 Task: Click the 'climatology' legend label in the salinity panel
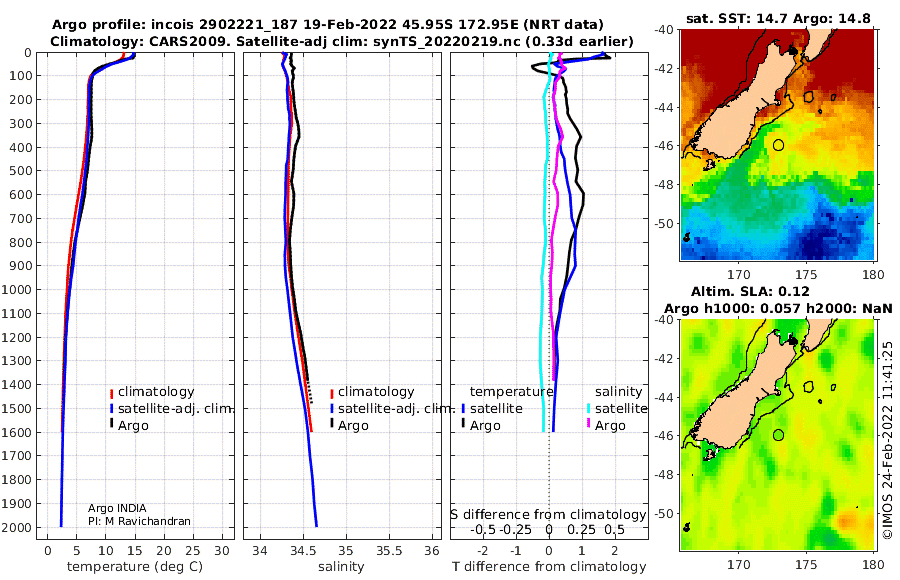pyautogui.click(x=376, y=392)
